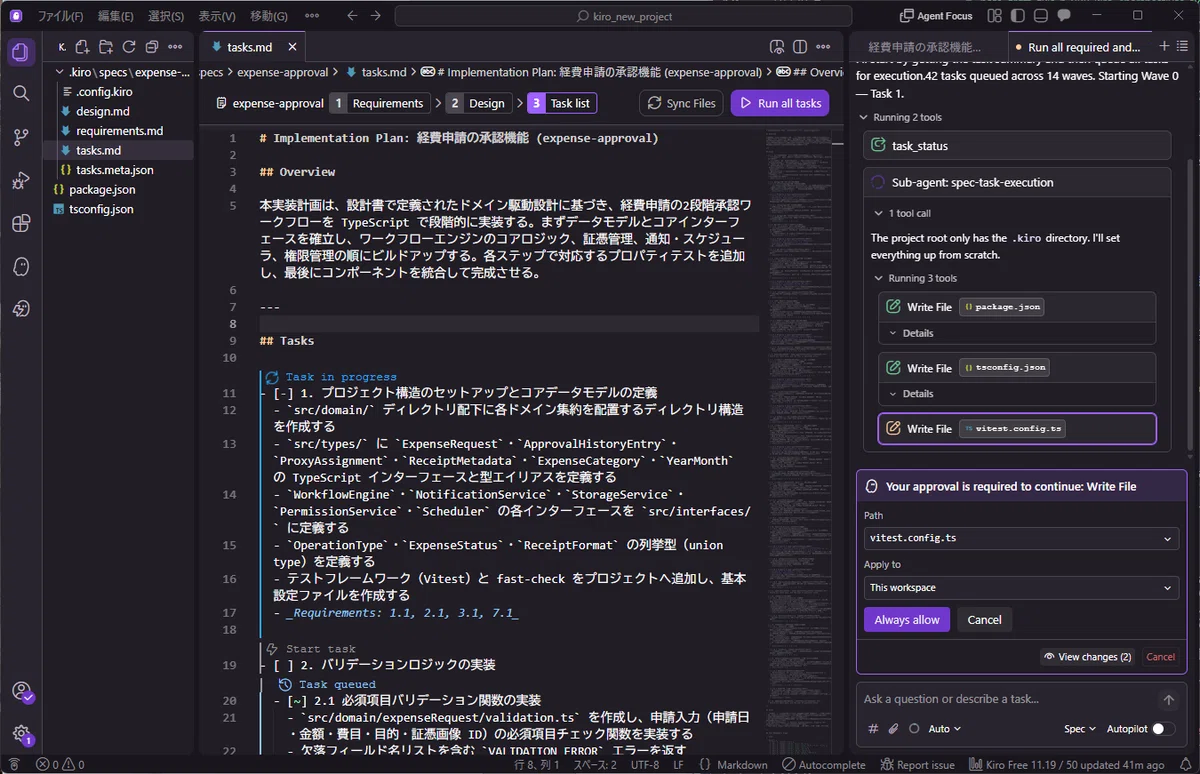Open the markdown preview beside the editor

pyautogui.click(x=776, y=47)
